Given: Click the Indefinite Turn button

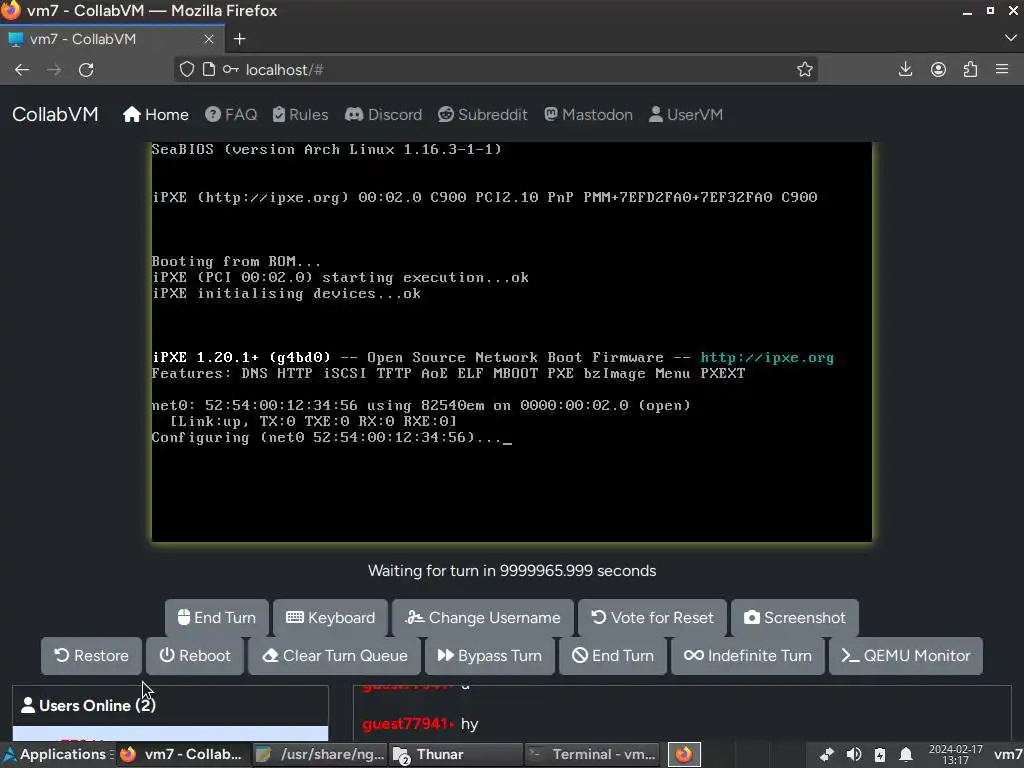Looking at the screenshot, I should pyautogui.click(x=748, y=656).
